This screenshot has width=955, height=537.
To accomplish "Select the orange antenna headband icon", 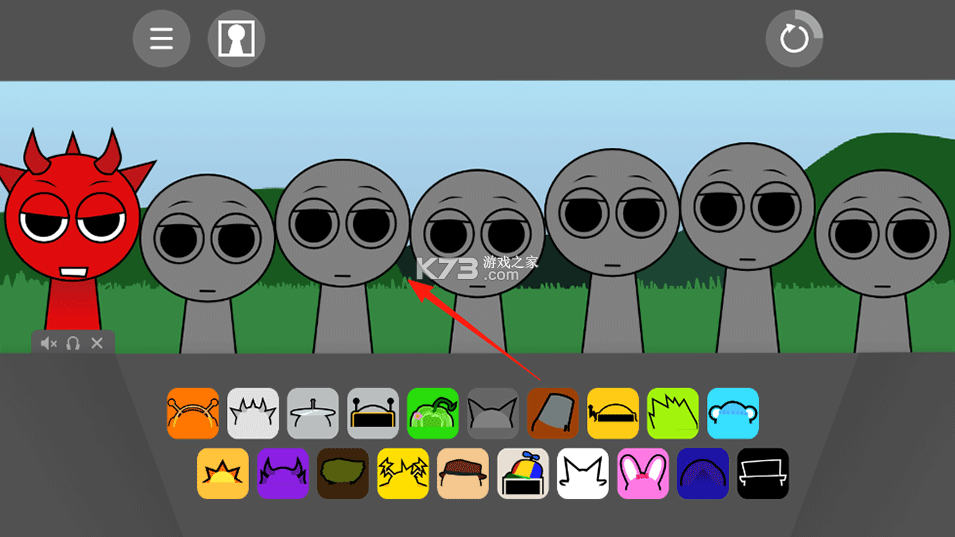I will tap(193, 413).
